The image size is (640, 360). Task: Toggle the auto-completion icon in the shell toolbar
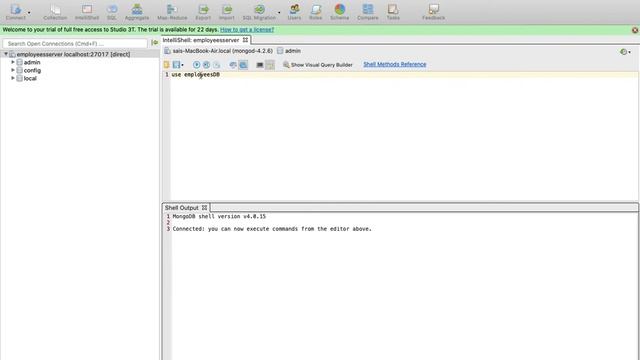(x=233, y=64)
